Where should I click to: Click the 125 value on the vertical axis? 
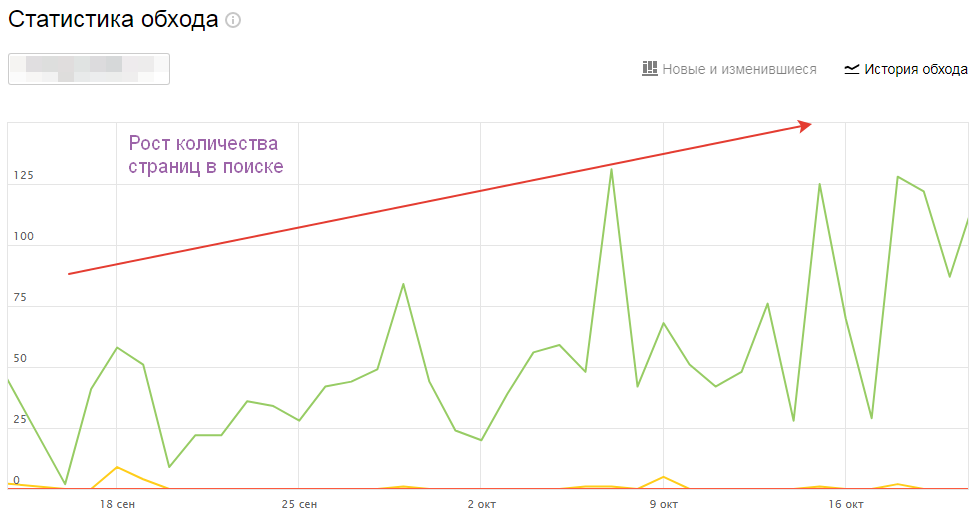tap(23, 176)
